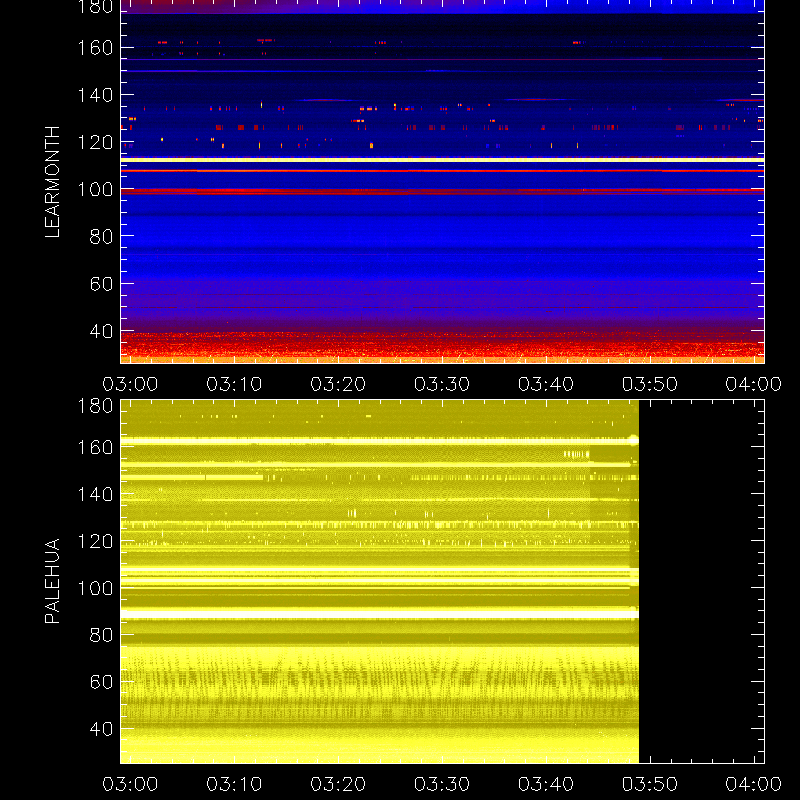Click the 03:10 time label under Palehua plot

click(234, 784)
